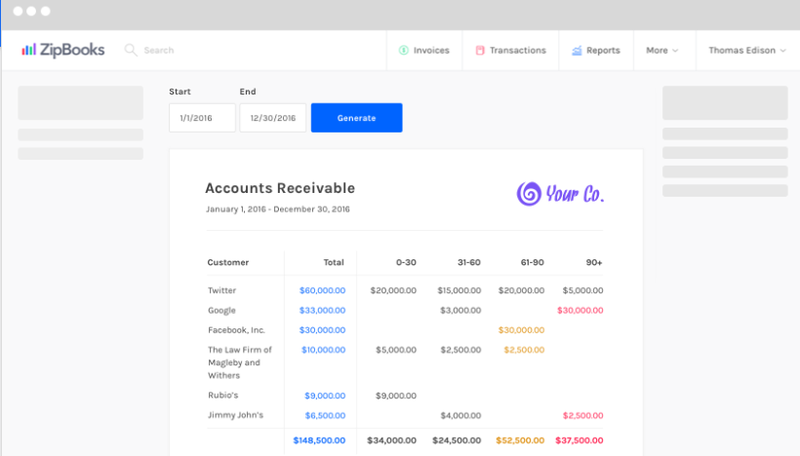Open Facebook's $30,000.00 total link
This screenshot has height=456, width=800.
coord(322,330)
